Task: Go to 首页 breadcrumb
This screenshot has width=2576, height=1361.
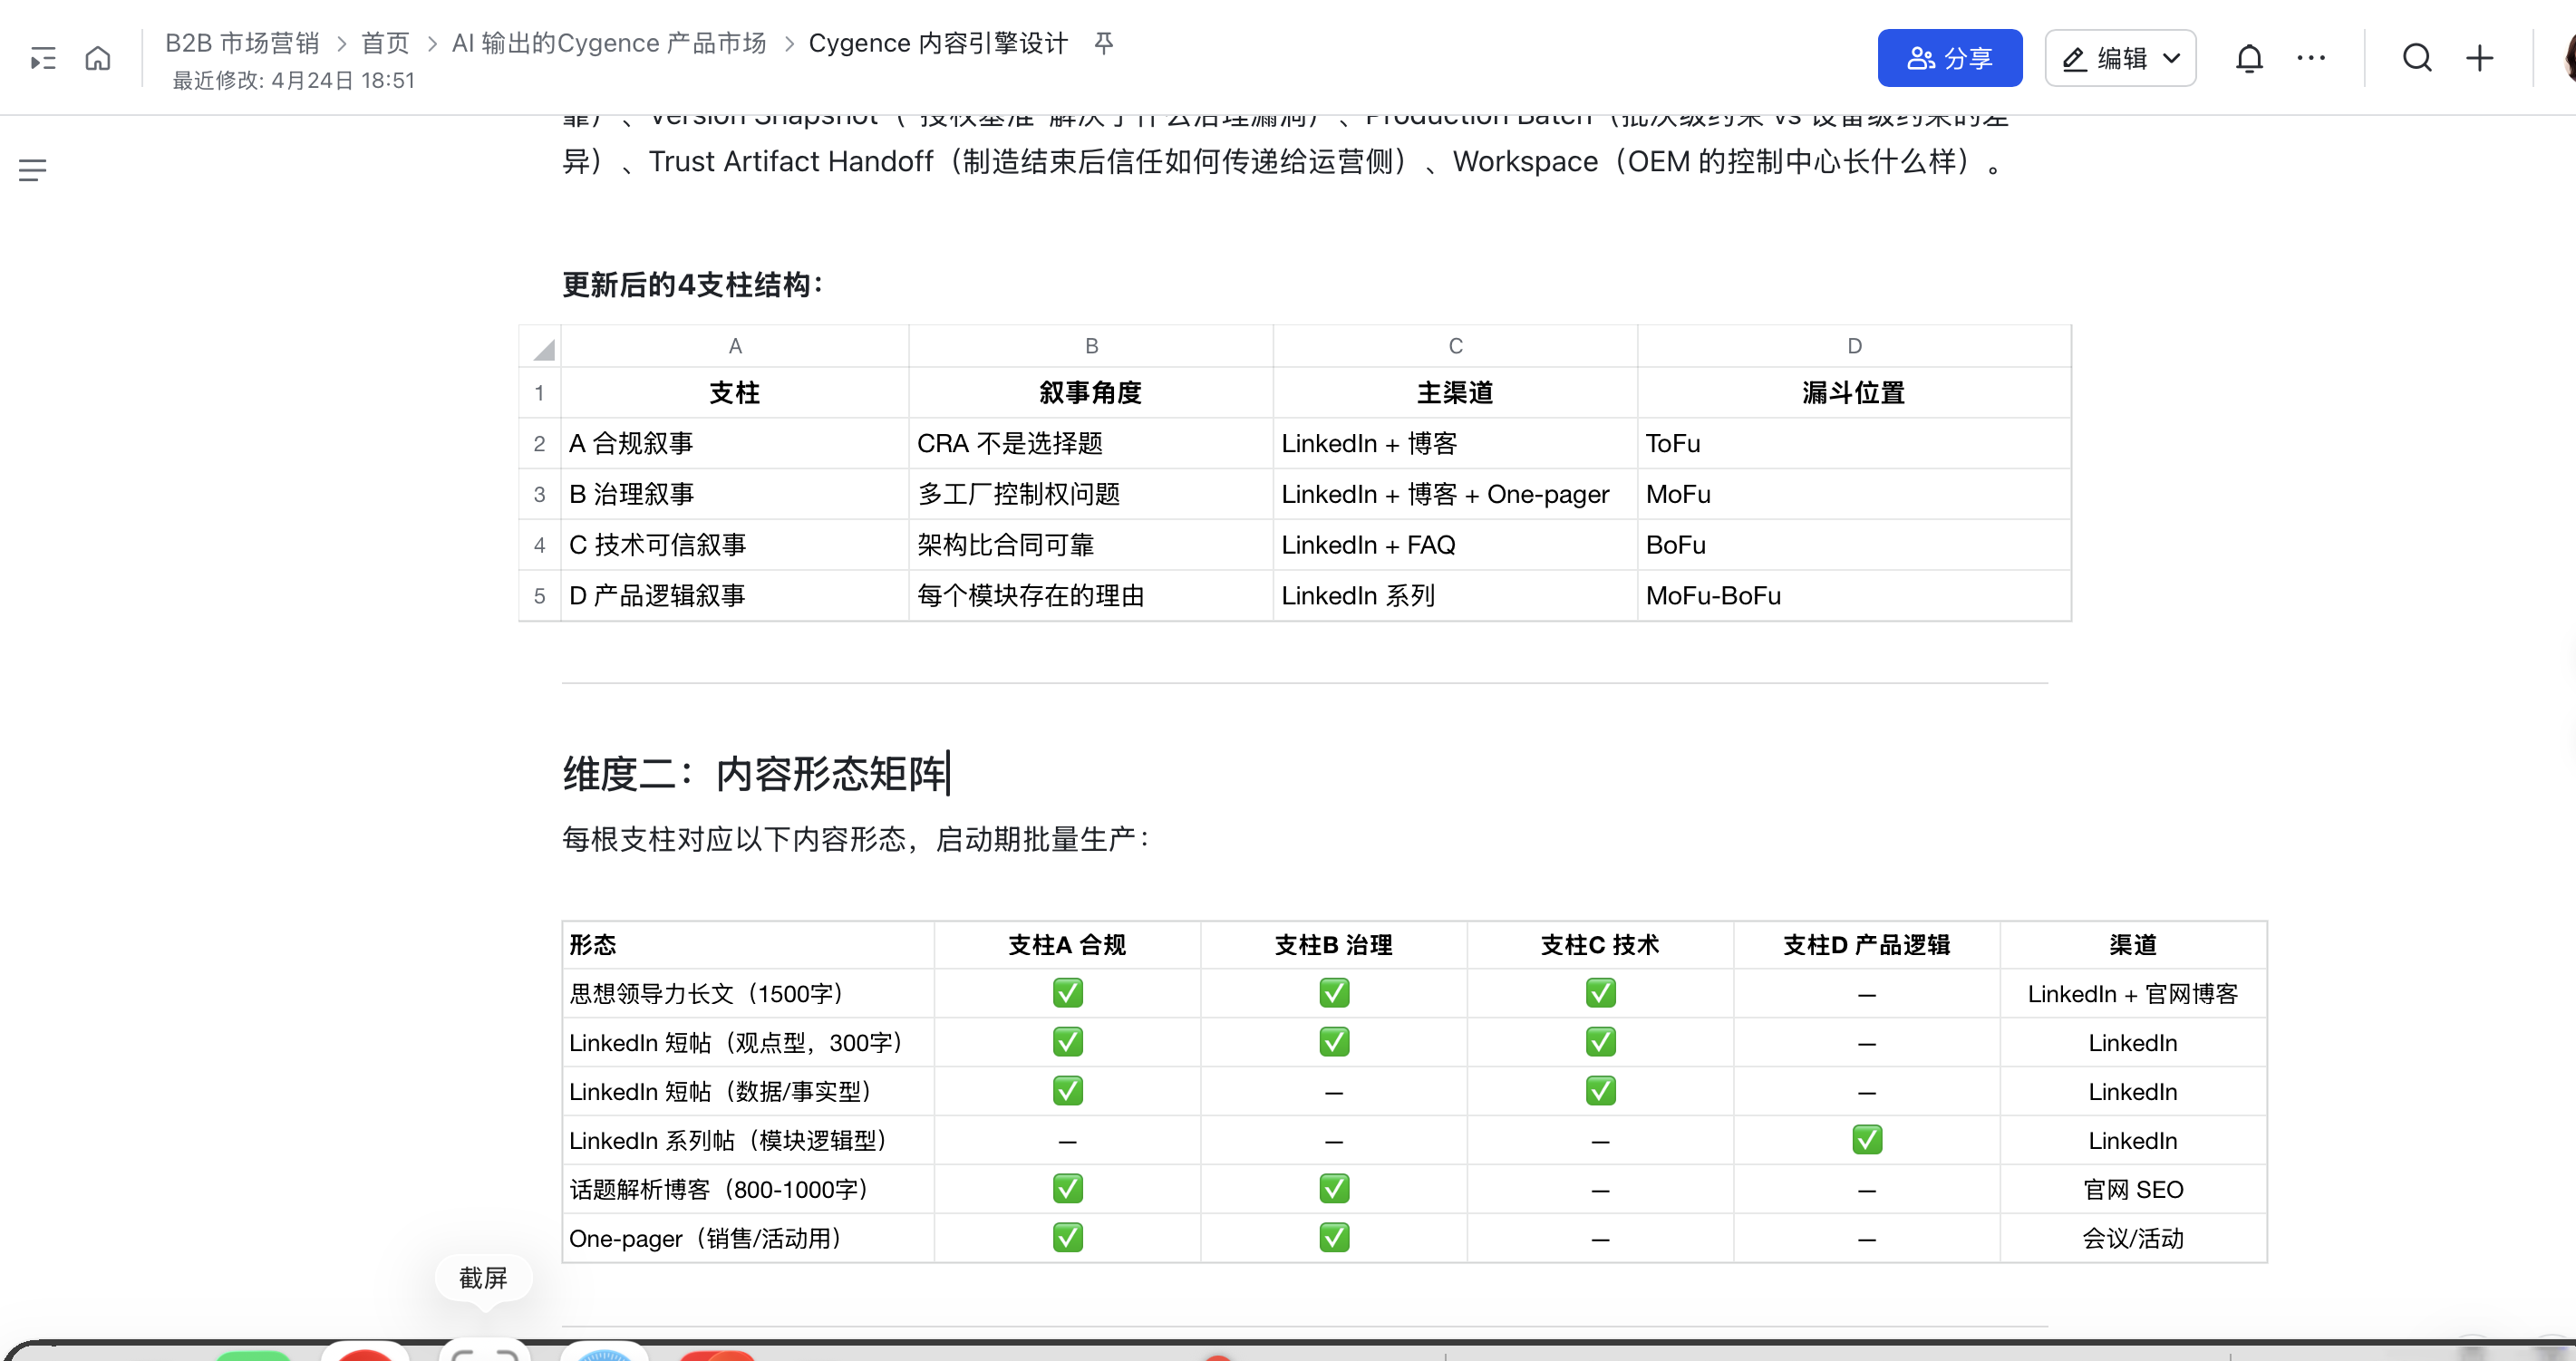Action: [x=386, y=43]
